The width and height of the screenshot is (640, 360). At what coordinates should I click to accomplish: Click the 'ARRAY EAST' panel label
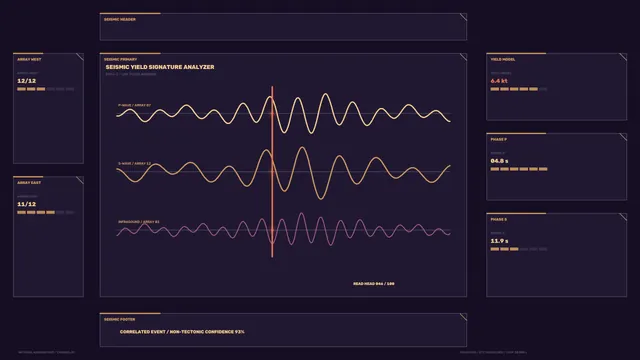tap(29, 182)
